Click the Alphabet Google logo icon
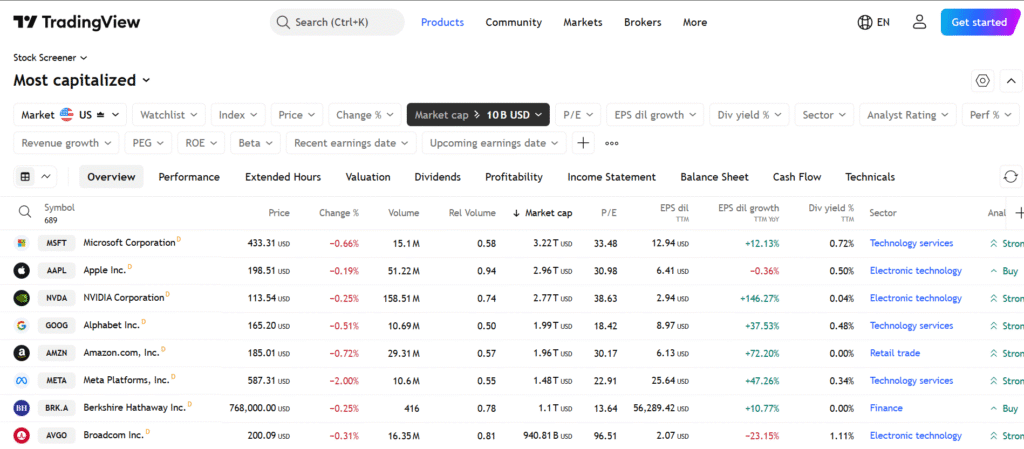This screenshot has width=1024, height=449. pyautogui.click(x=22, y=326)
